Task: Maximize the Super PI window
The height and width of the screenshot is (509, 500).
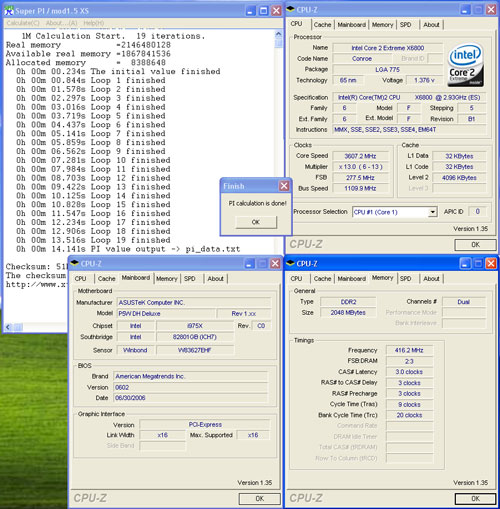Action: tap(263, 11)
